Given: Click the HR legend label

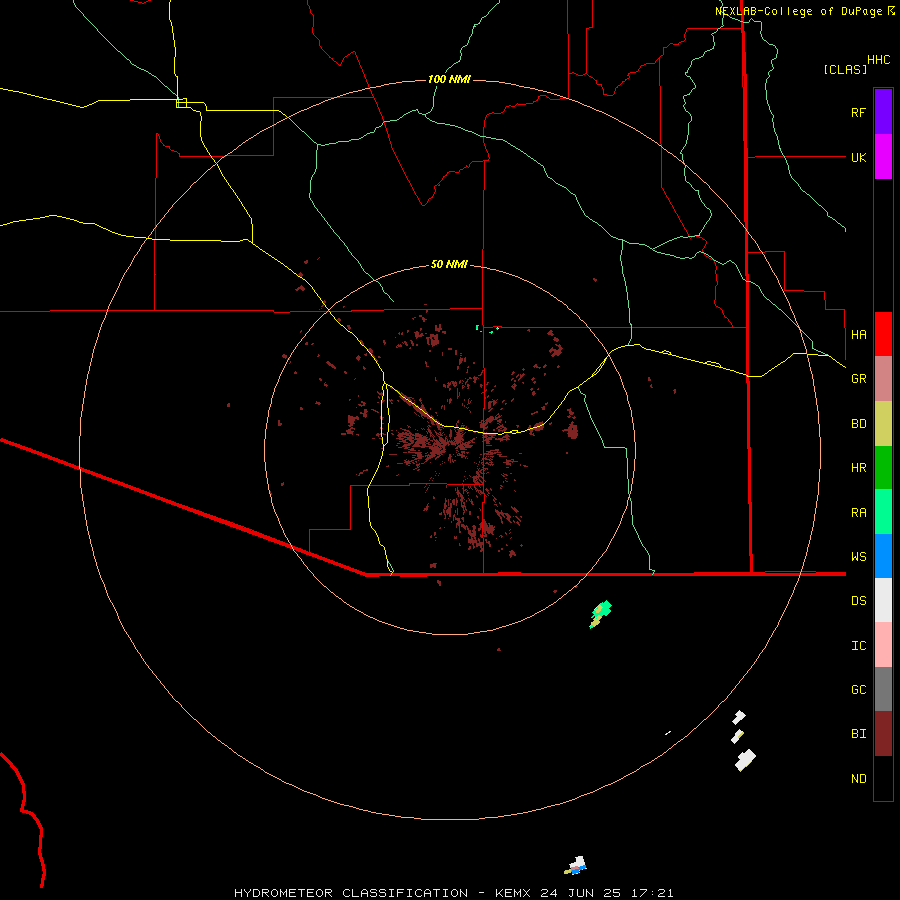Looking at the screenshot, I should pos(858,468).
